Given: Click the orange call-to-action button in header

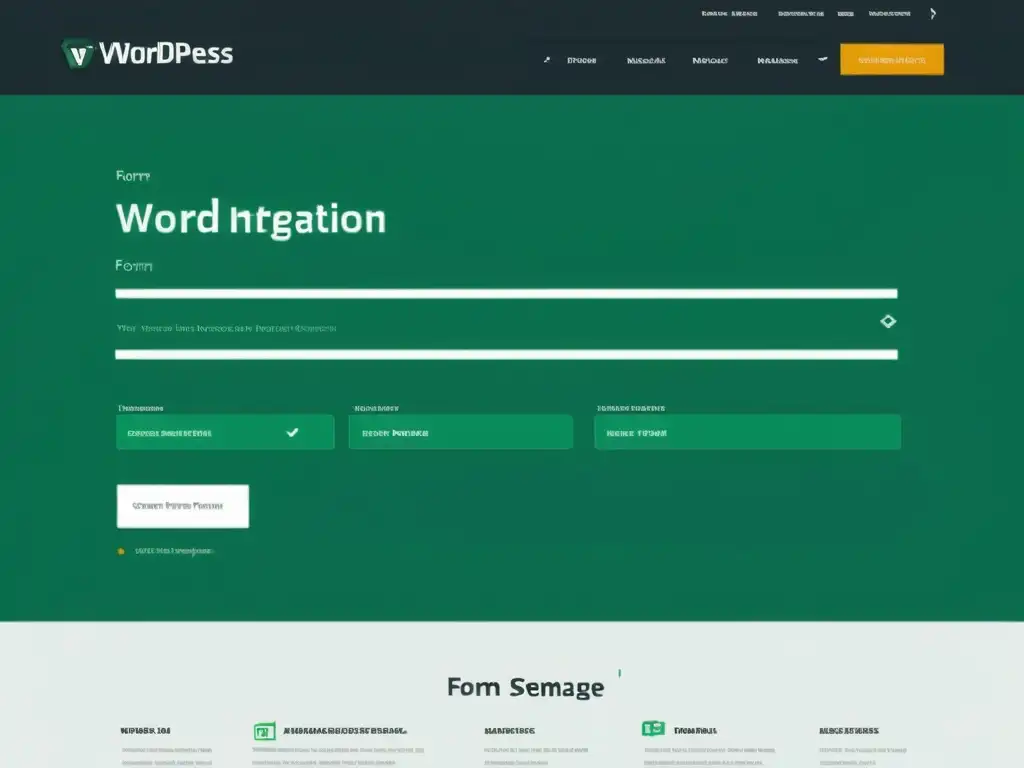Looking at the screenshot, I should pyautogui.click(x=891, y=60).
